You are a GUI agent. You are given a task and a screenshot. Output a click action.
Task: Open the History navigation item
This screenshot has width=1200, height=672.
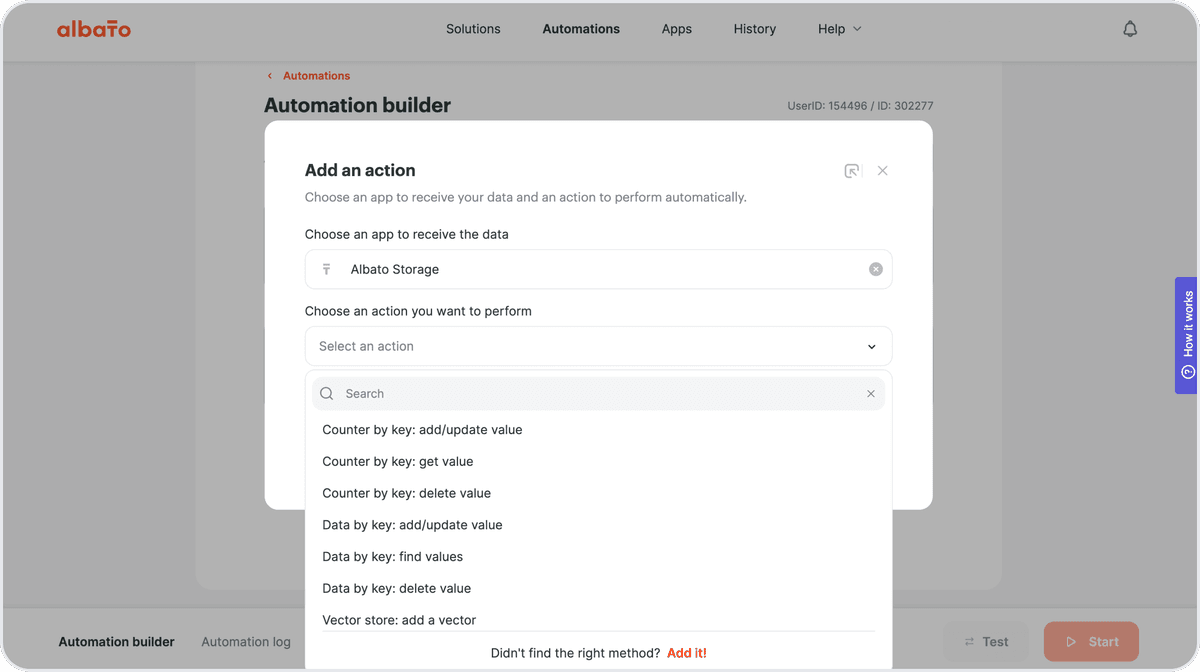point(755,29)
